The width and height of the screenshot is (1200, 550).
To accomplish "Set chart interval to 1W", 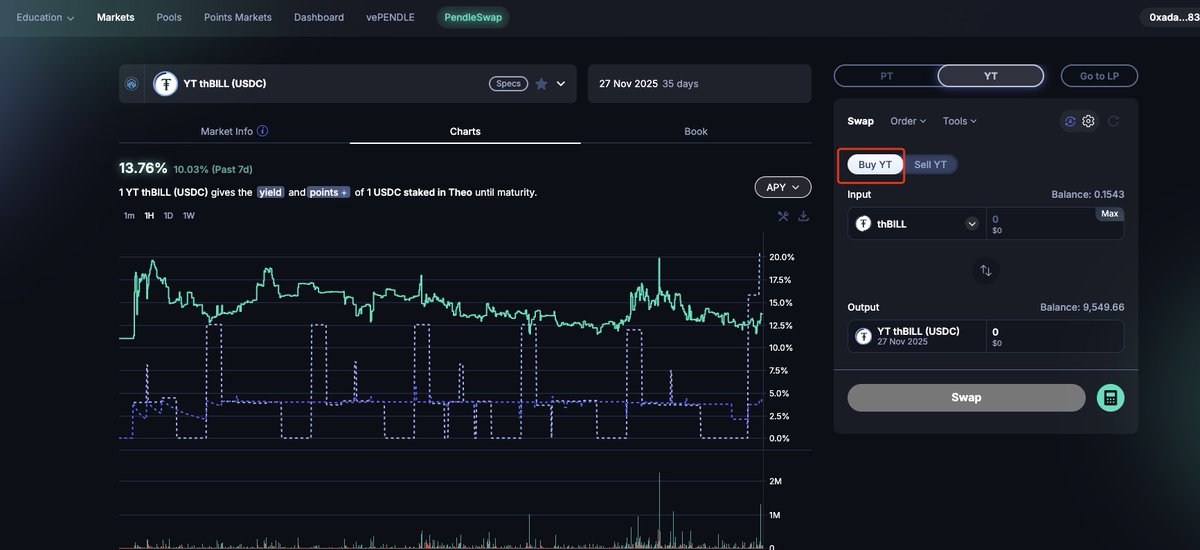I will [x=189, y=216].
